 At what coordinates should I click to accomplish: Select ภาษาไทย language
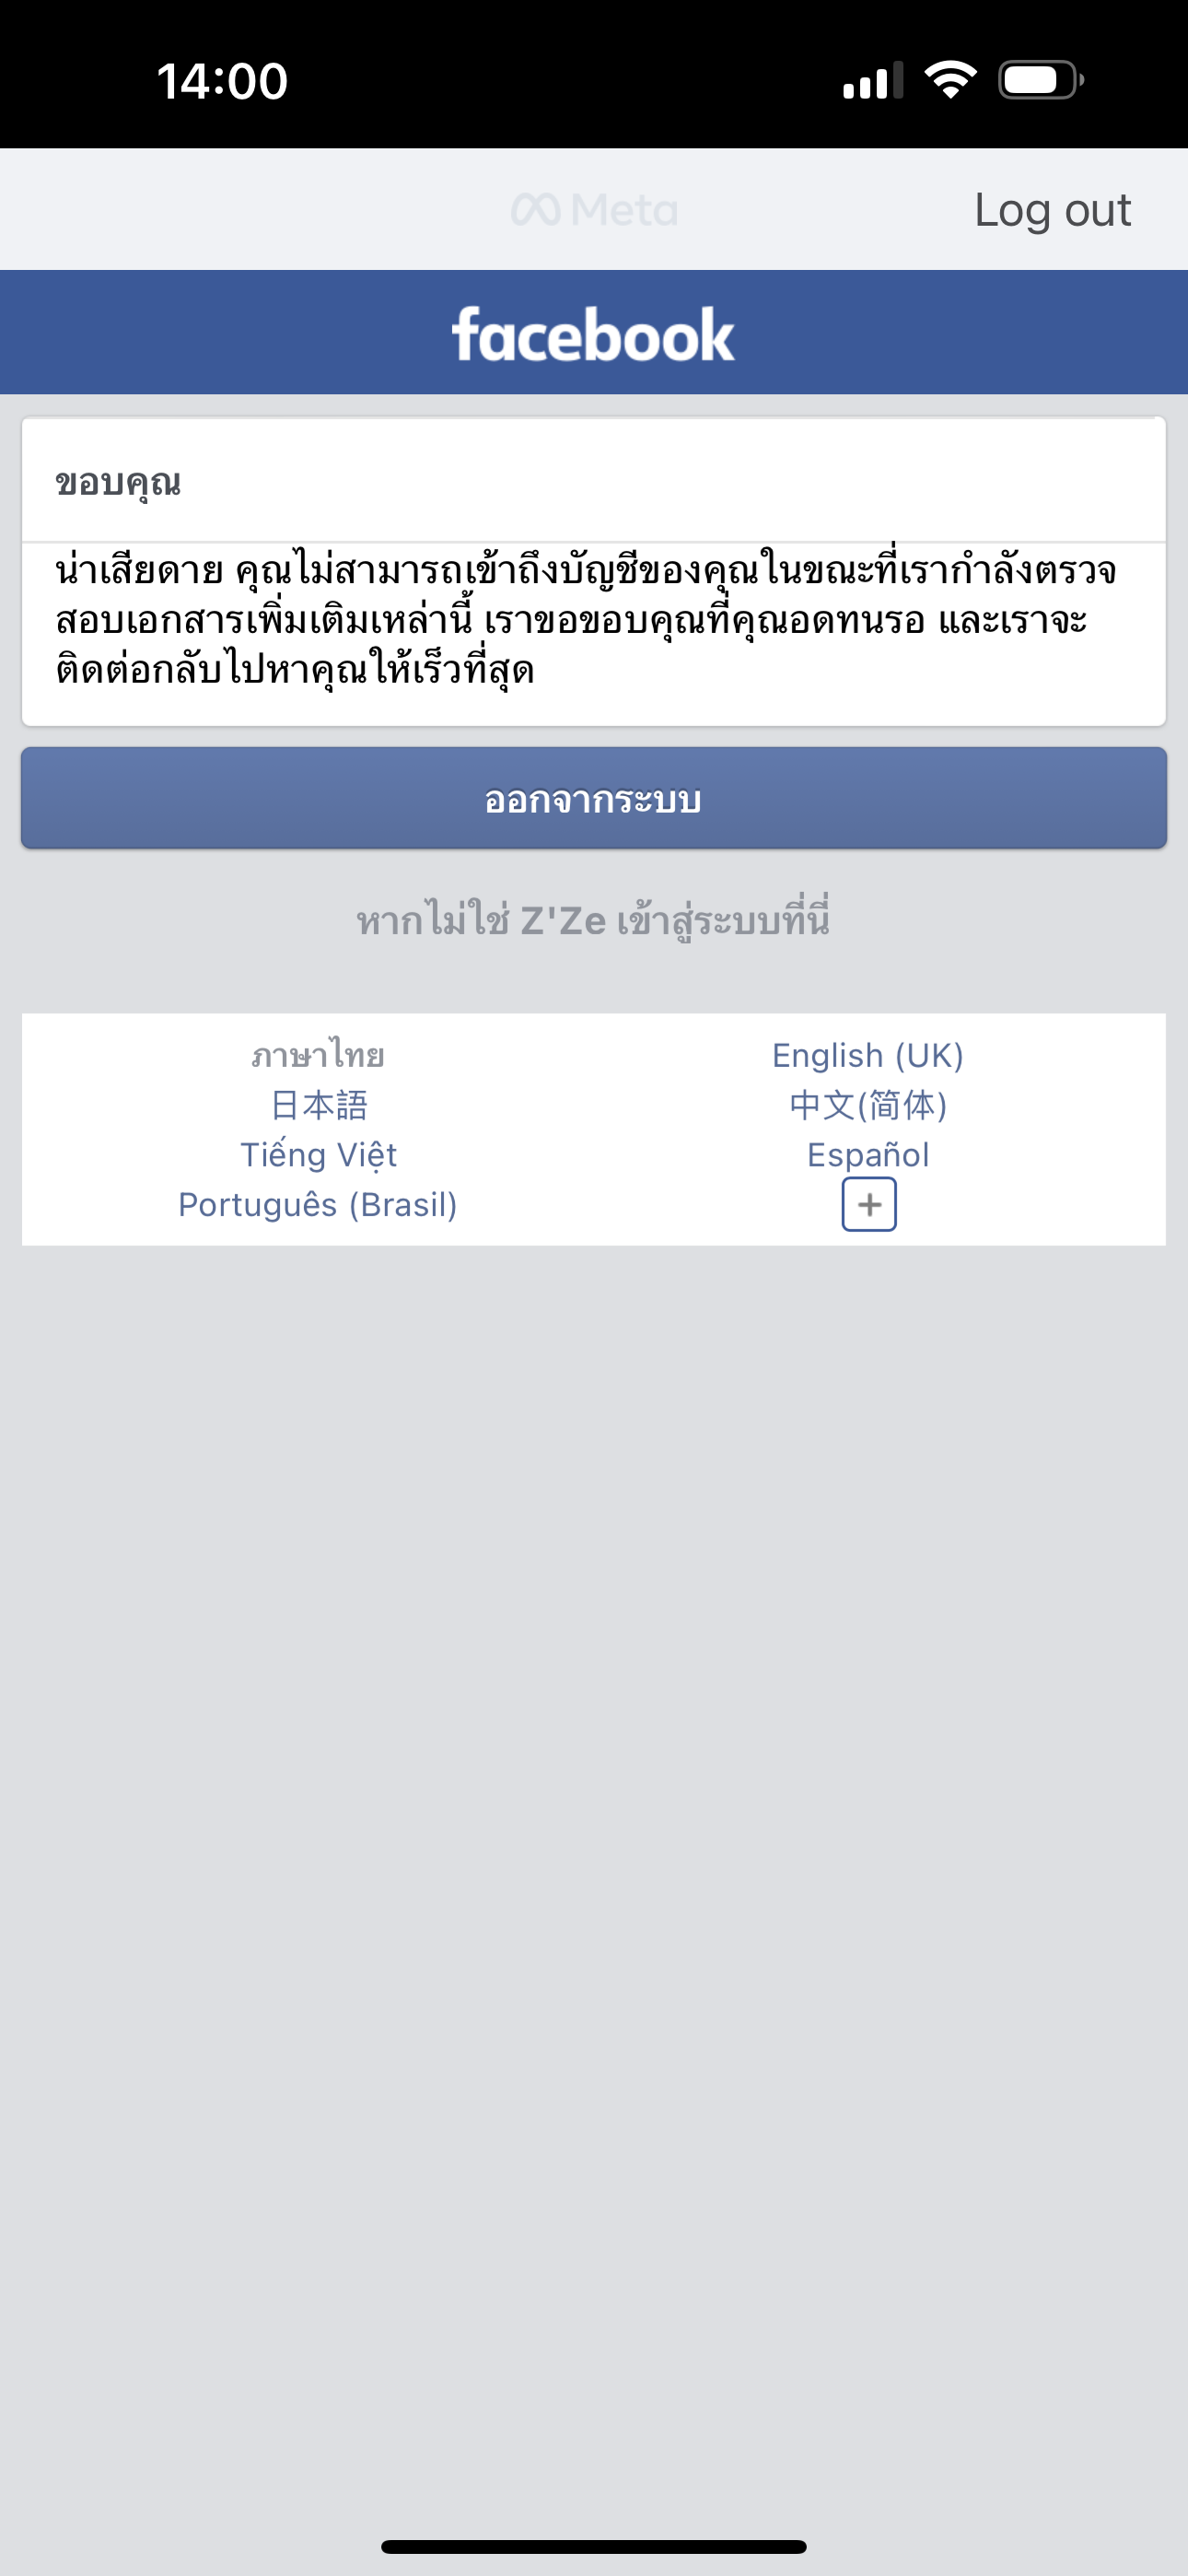pyautogui.click(x=318, y=1055)
